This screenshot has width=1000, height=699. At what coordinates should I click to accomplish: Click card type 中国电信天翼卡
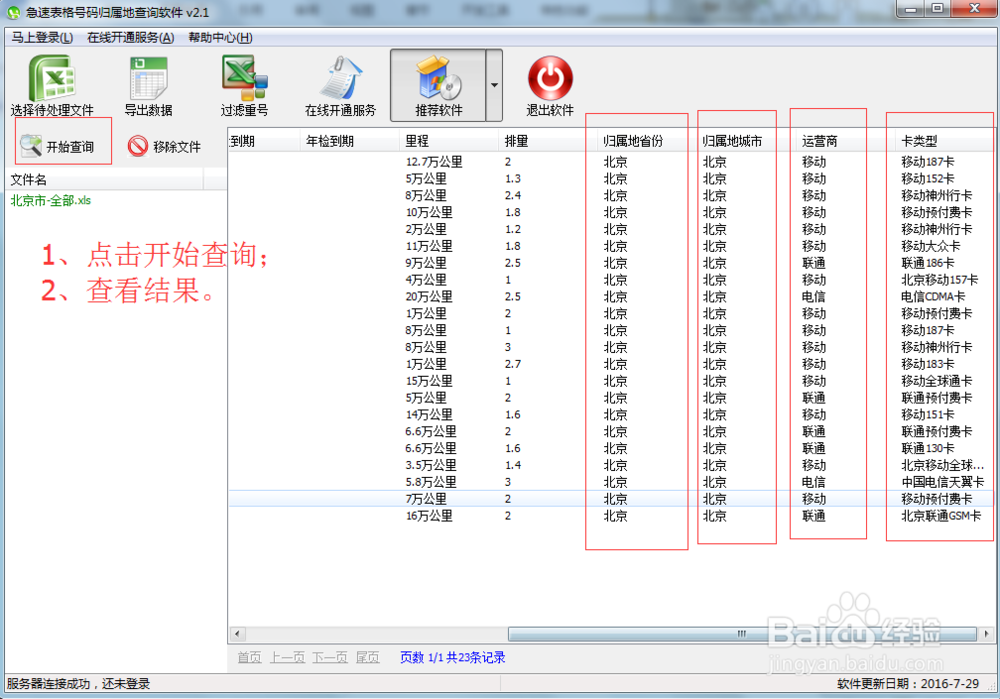click(x=942, y=482)
